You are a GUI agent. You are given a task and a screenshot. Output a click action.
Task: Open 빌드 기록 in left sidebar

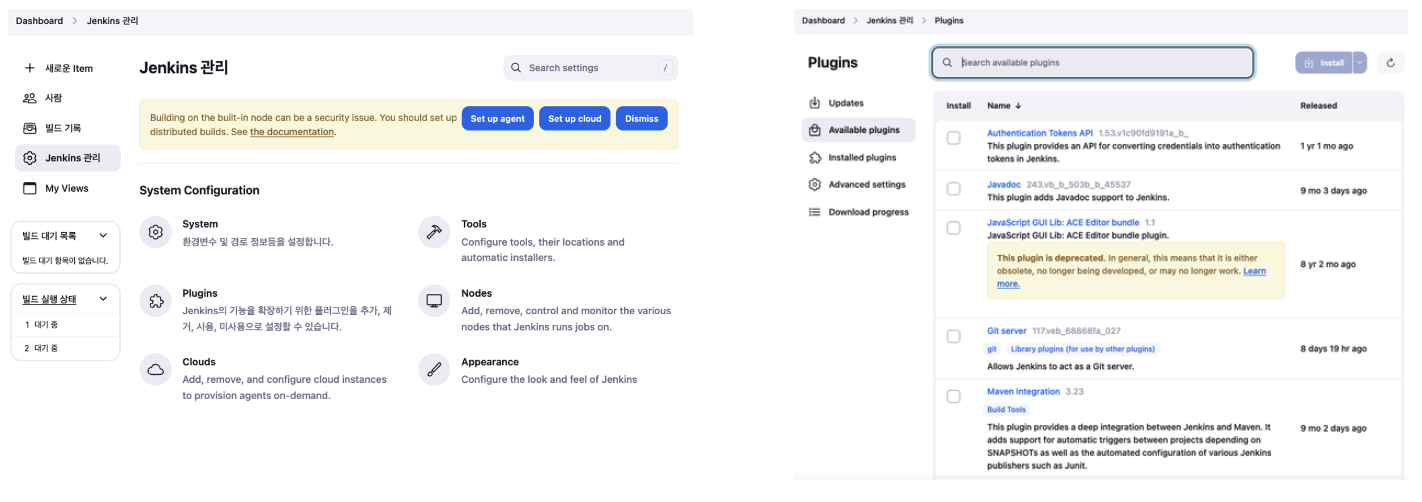68,128
